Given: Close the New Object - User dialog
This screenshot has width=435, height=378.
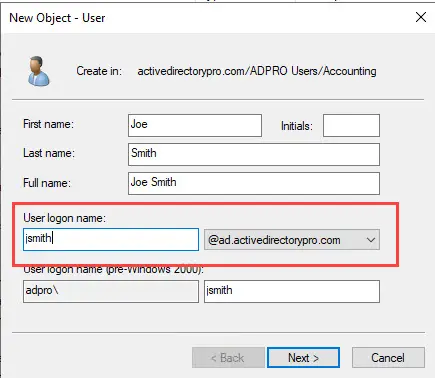Looking at the screenshot, I should [421, 17].
